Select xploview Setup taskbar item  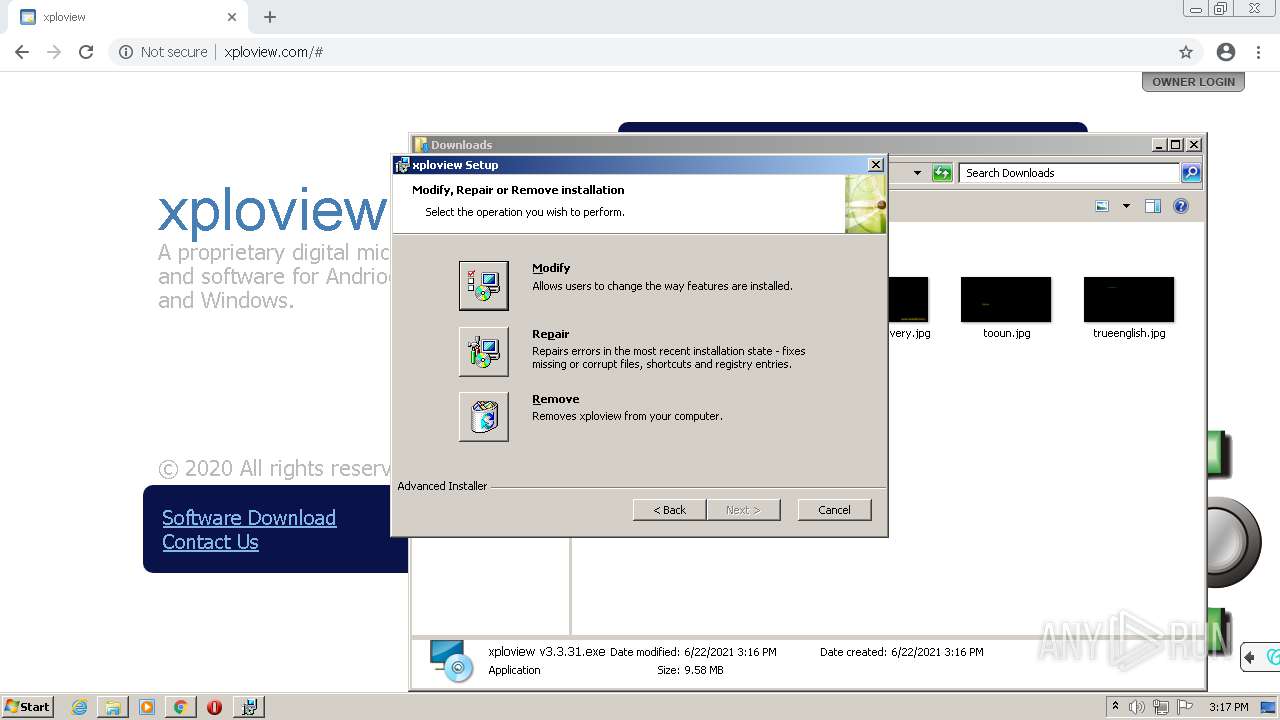click(249, 707)
